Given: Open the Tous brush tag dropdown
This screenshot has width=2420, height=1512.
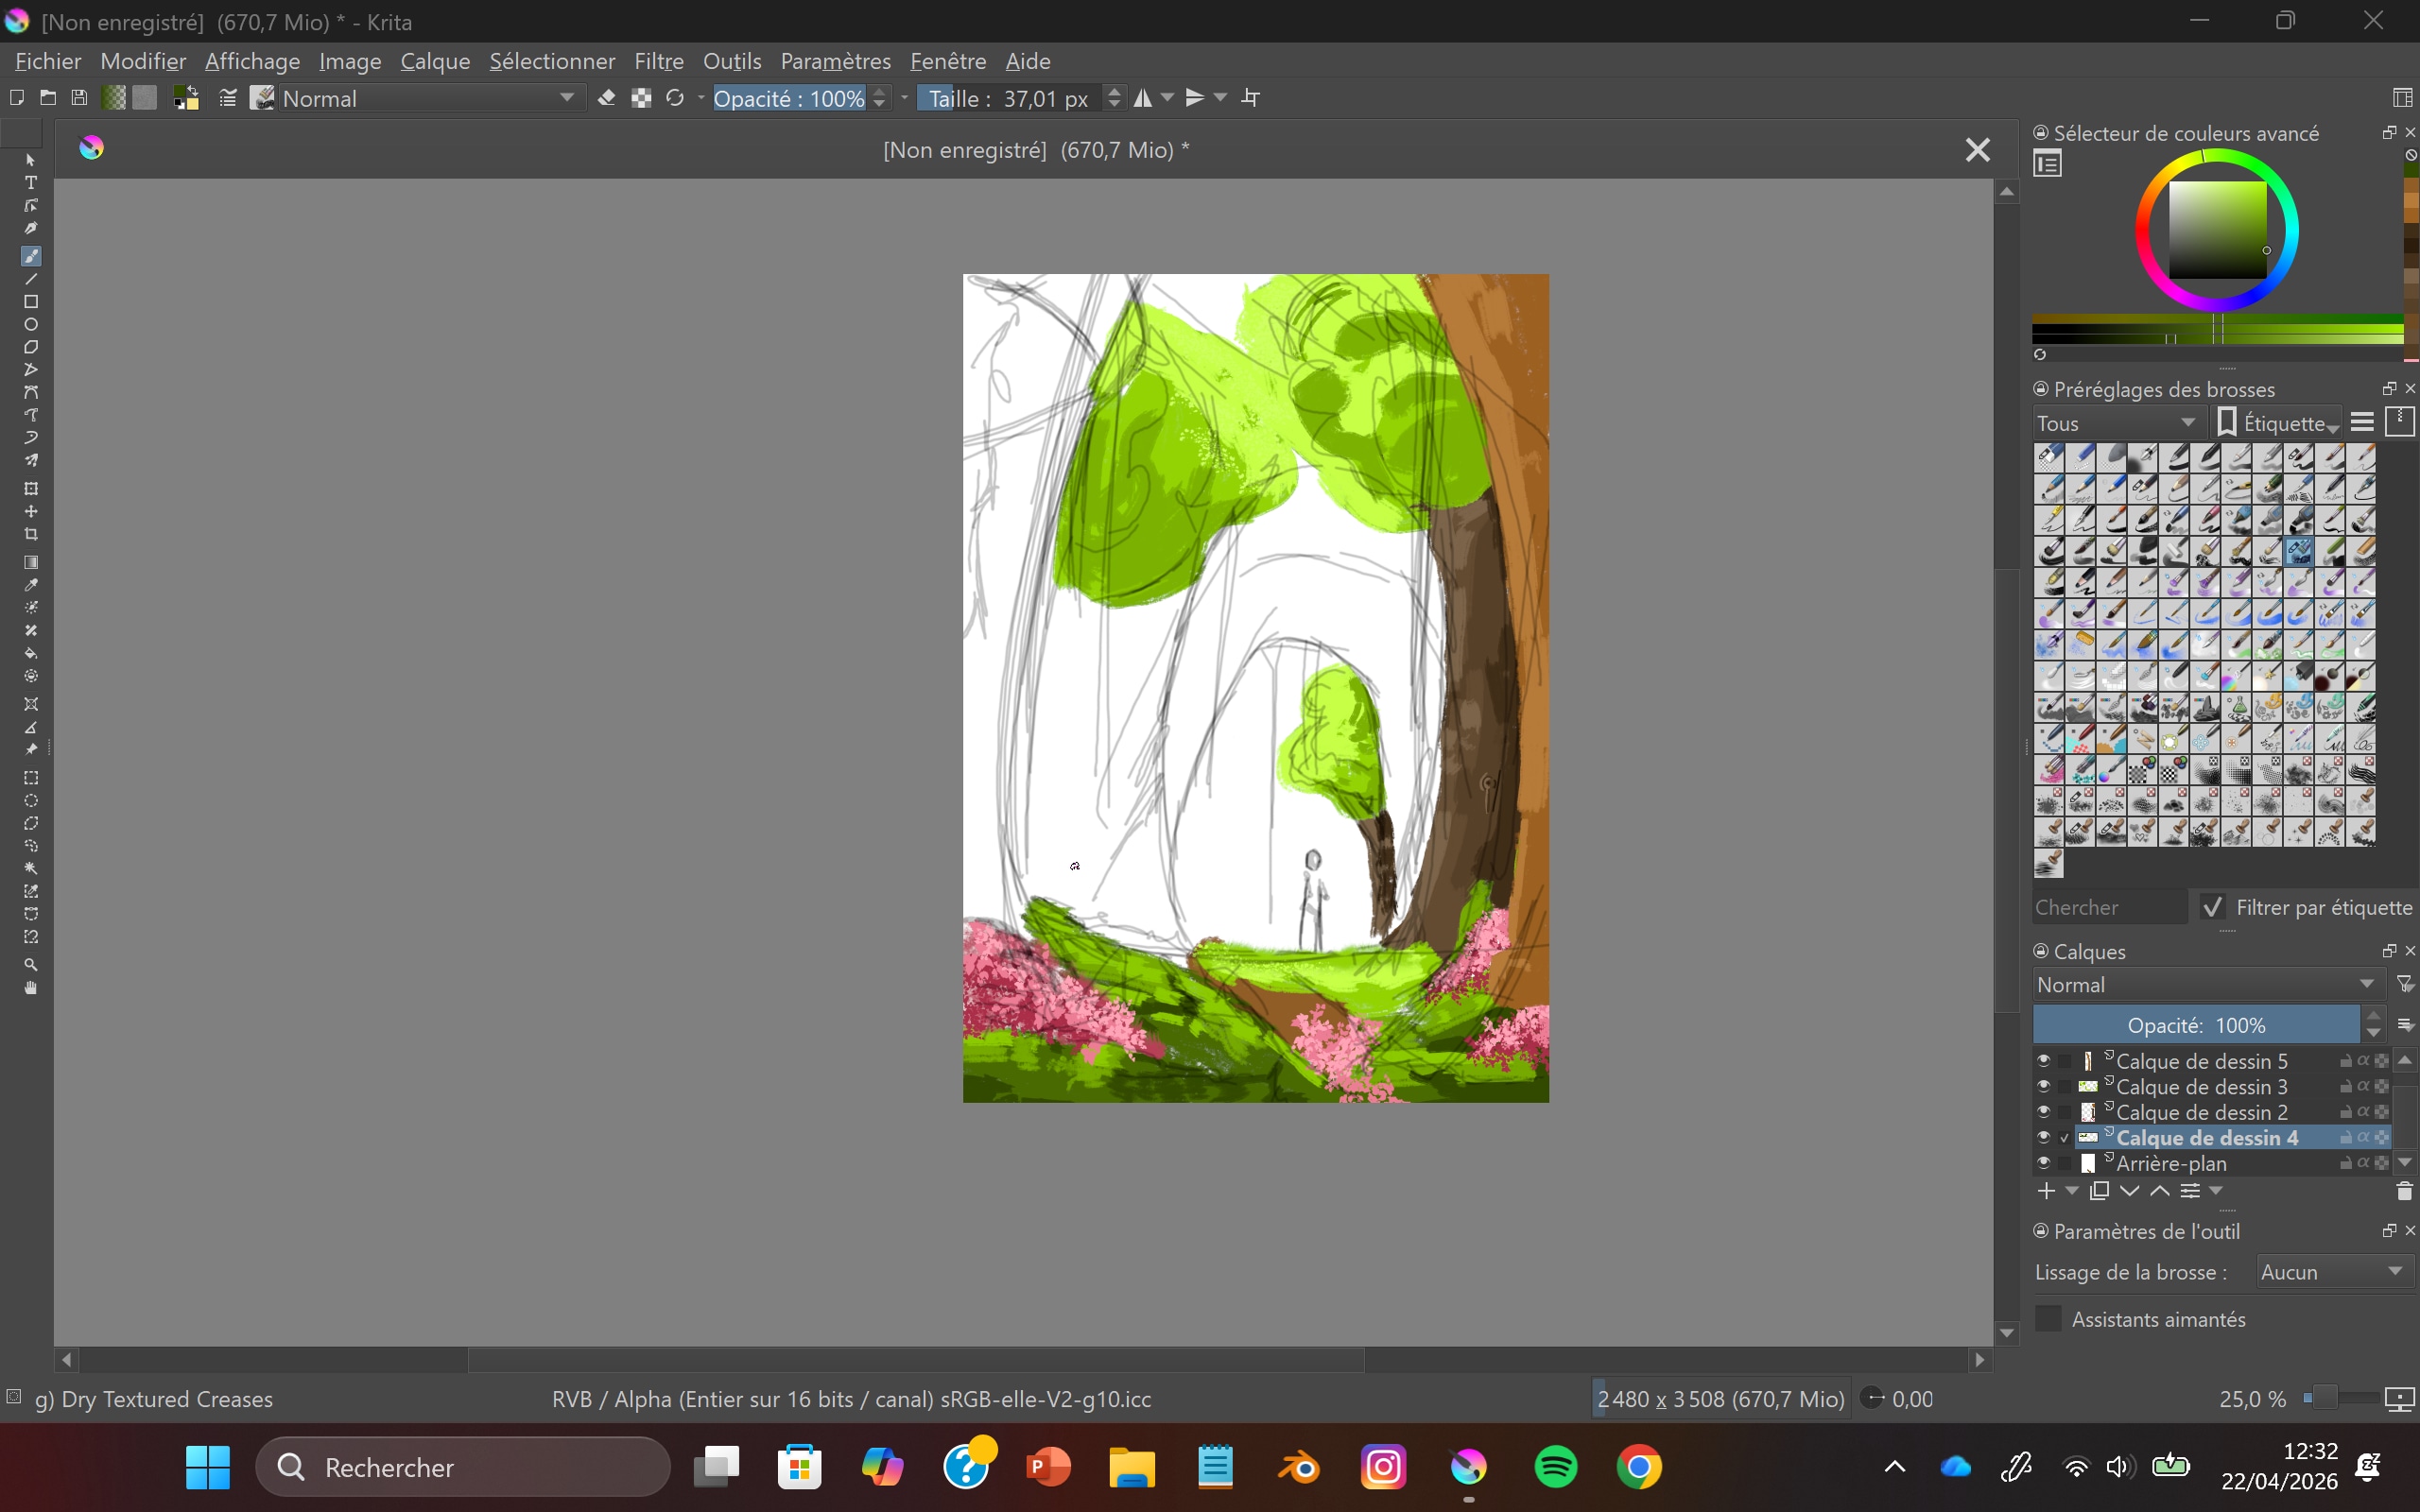Looking at the screenshot, I should click(x=2116, y=424).
